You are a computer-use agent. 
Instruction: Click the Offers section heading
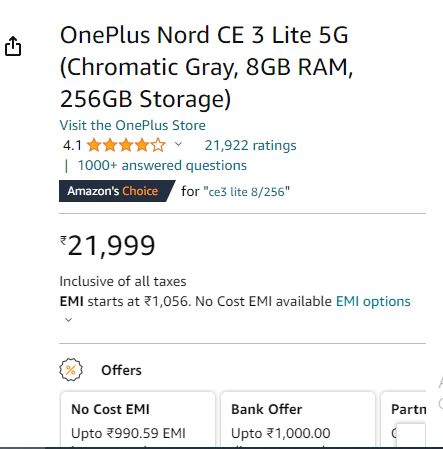(x=121, y=370)
